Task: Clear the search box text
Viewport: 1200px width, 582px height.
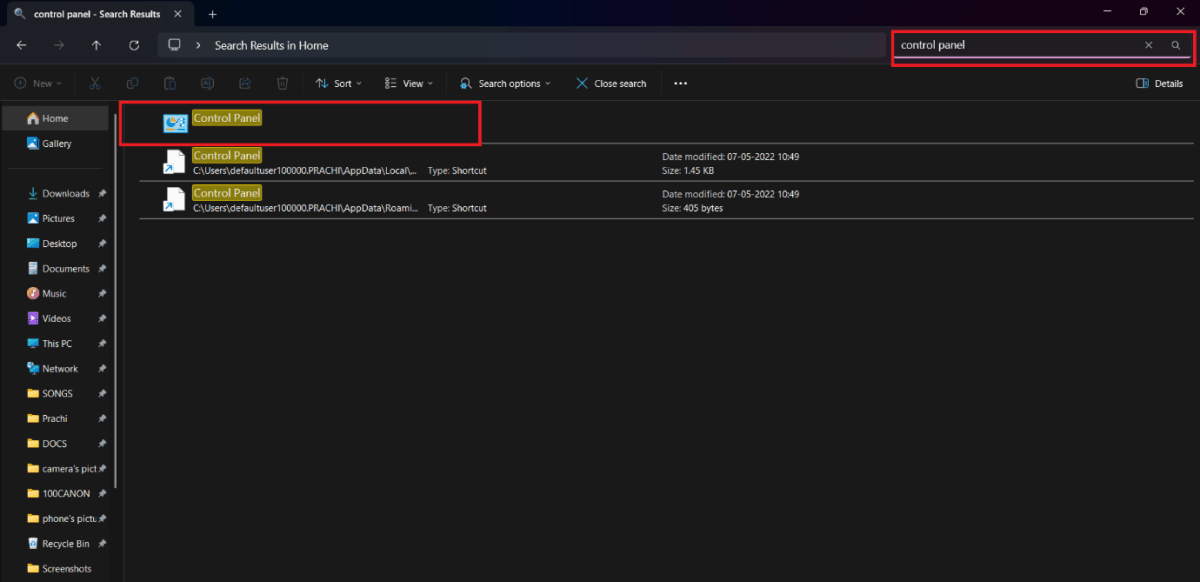Action: 1148,45
